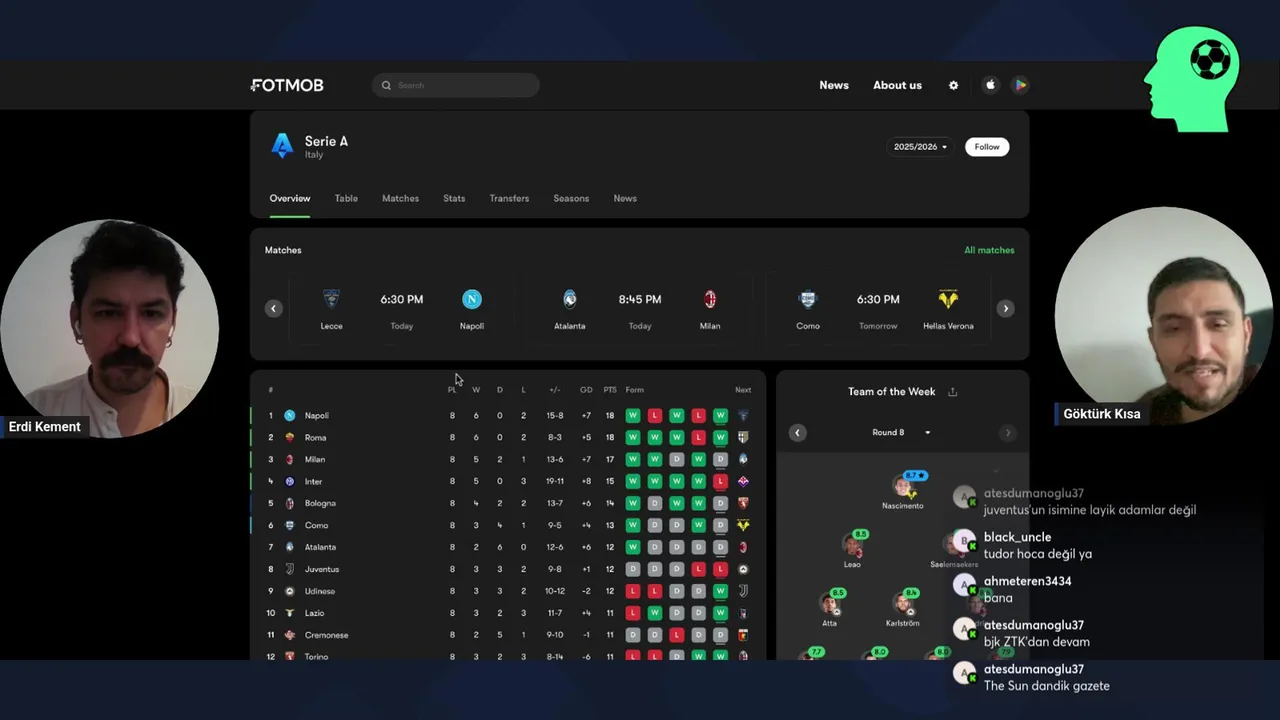Follow the Serie A league
Screen dimensions: 1280x720
(987, 147)
